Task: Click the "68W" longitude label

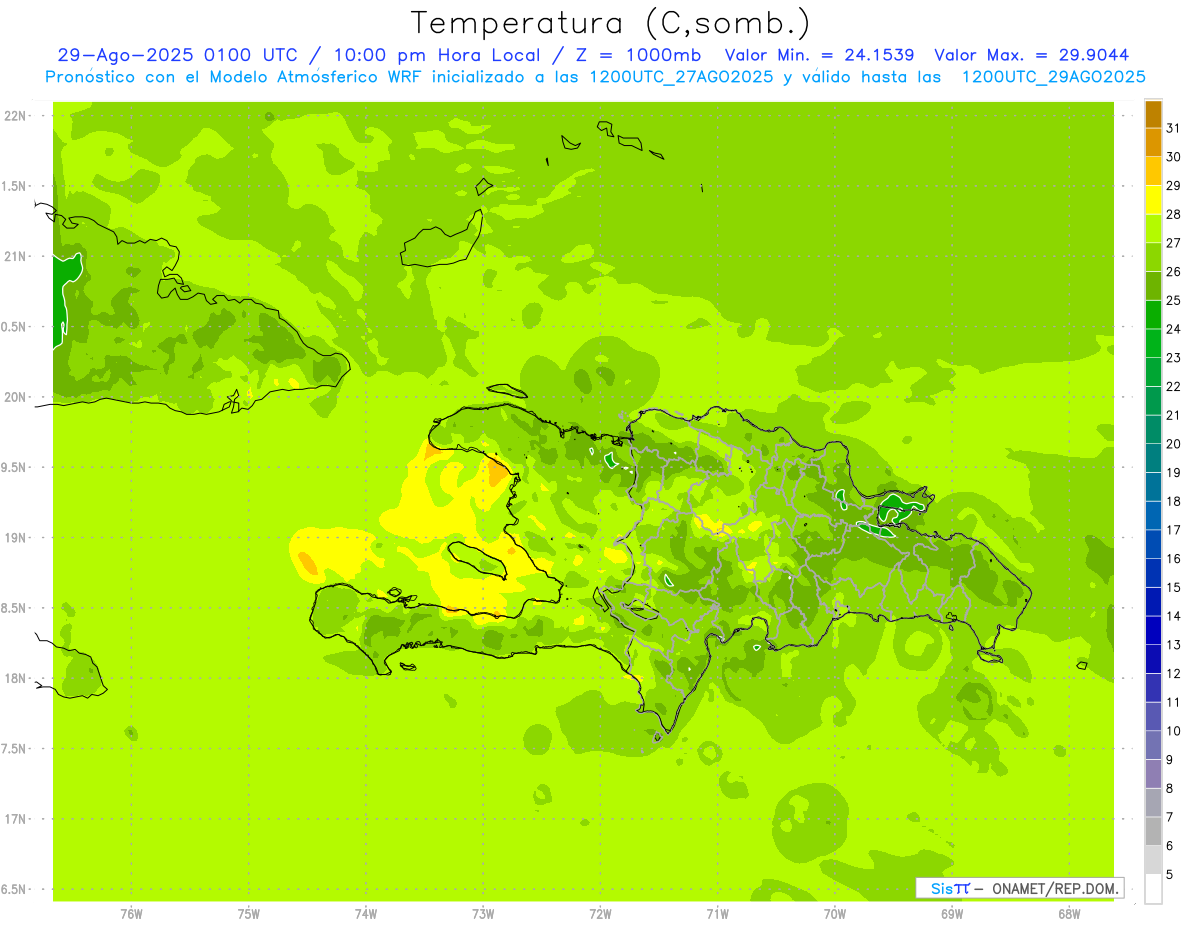Action: 1069,913
